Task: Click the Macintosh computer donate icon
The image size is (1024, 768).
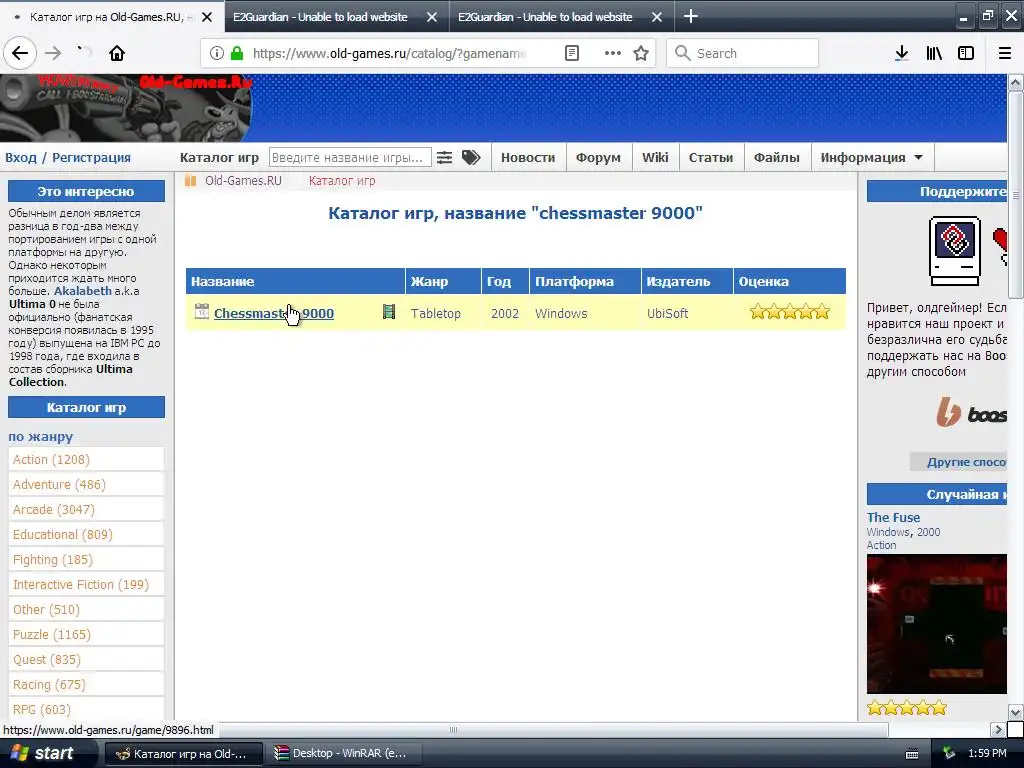Action: point(955,251)
